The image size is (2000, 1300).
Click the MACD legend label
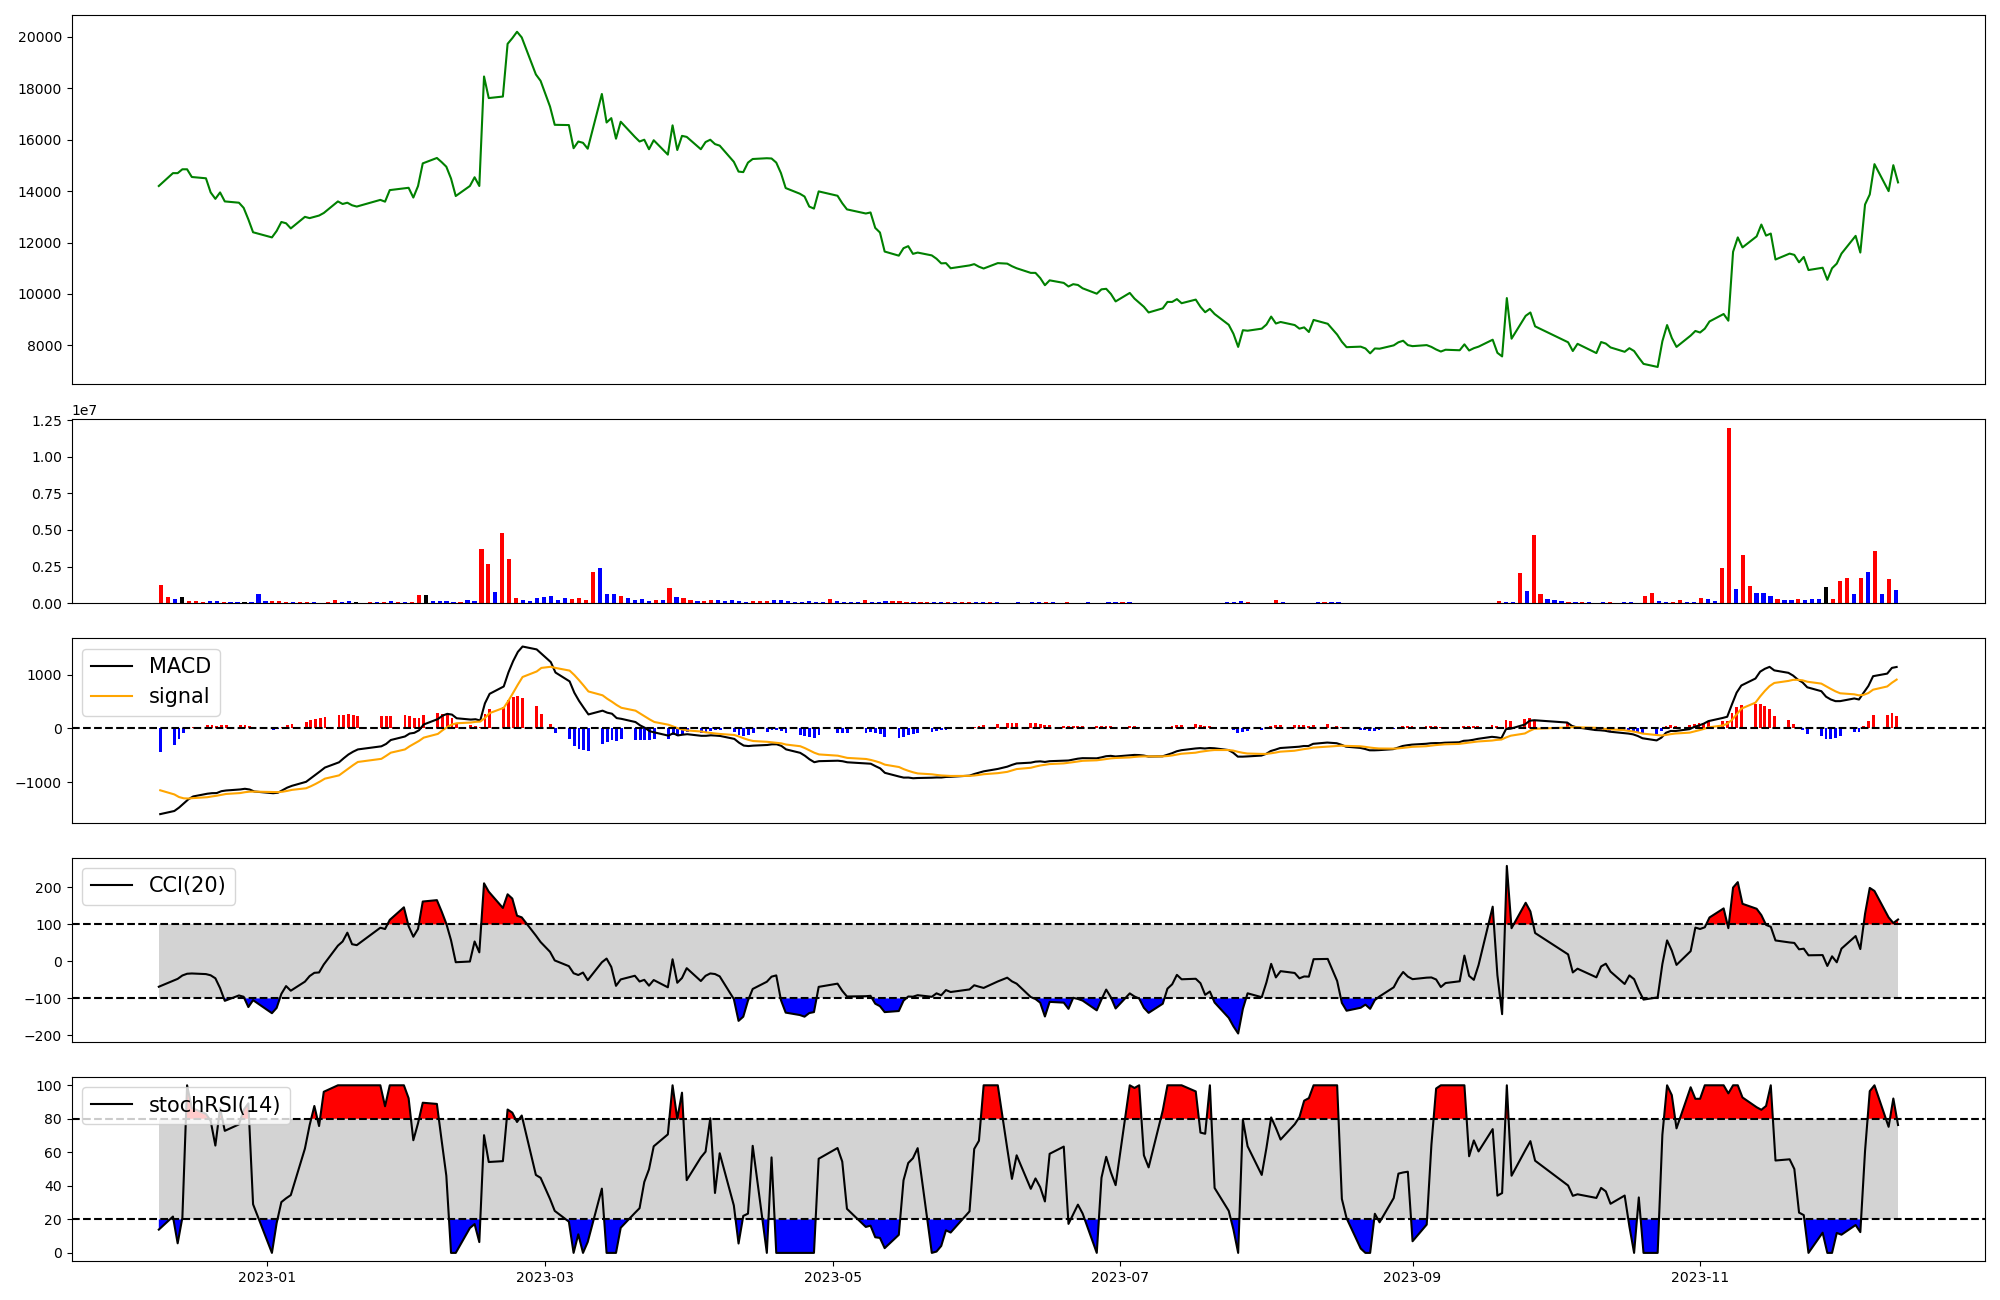[x=179, y=666]
